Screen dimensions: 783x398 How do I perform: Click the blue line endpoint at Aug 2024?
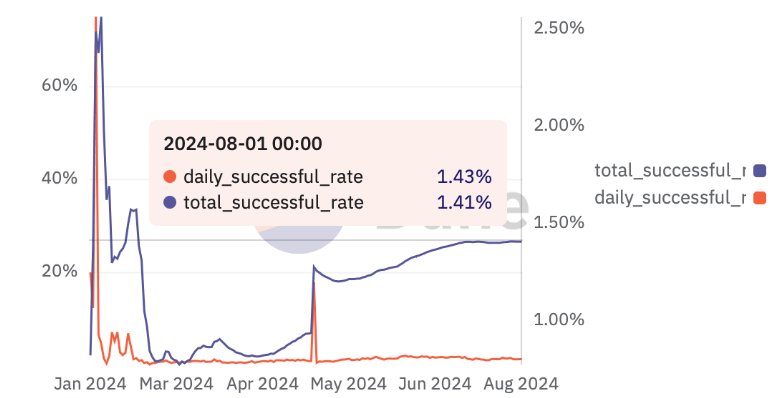520,242
